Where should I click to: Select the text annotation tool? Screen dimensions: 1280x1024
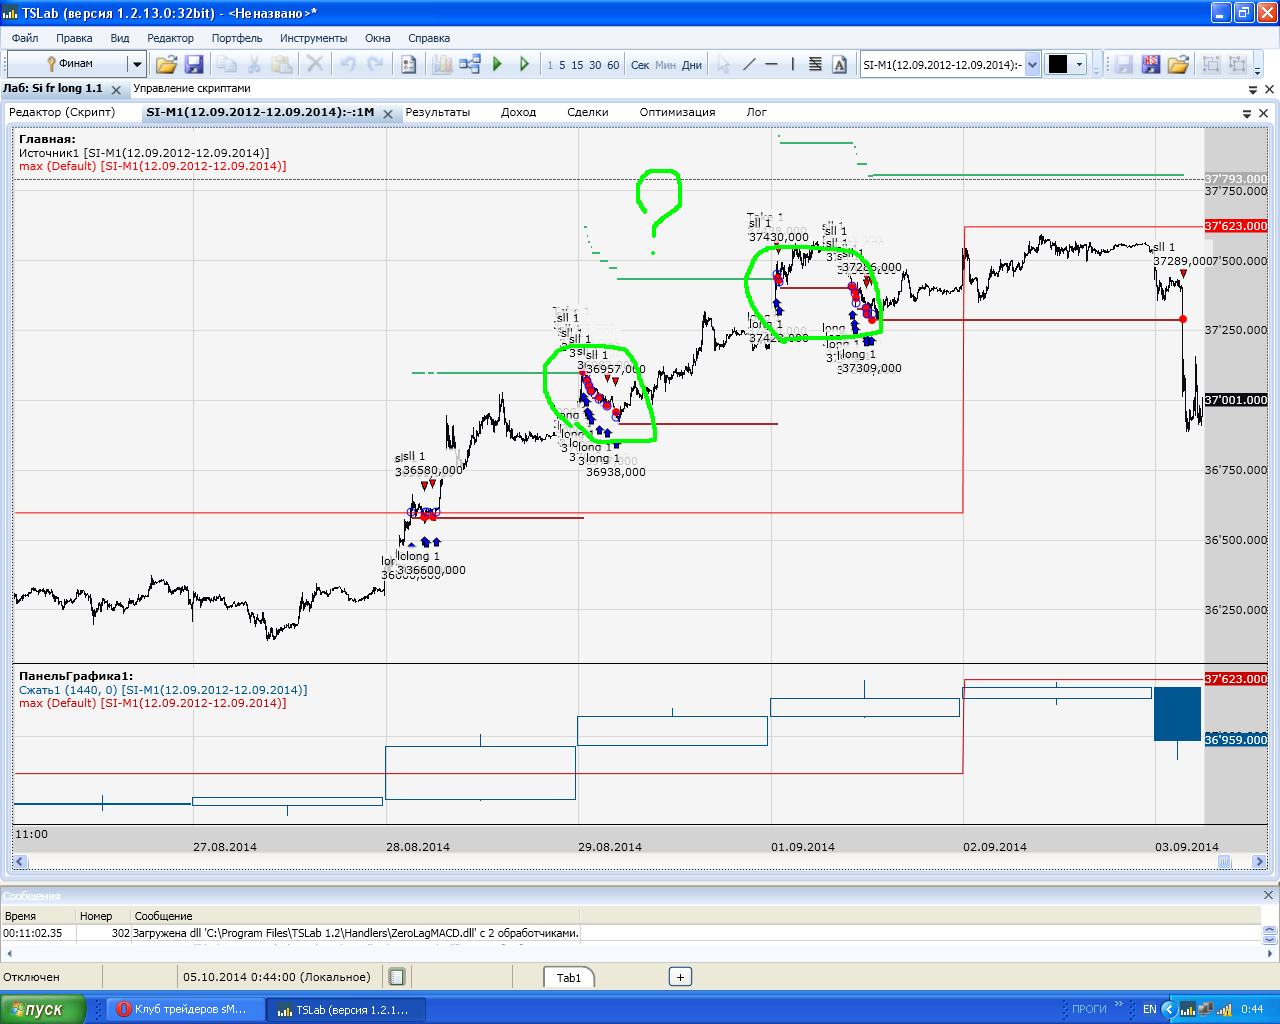pos(839,64)
